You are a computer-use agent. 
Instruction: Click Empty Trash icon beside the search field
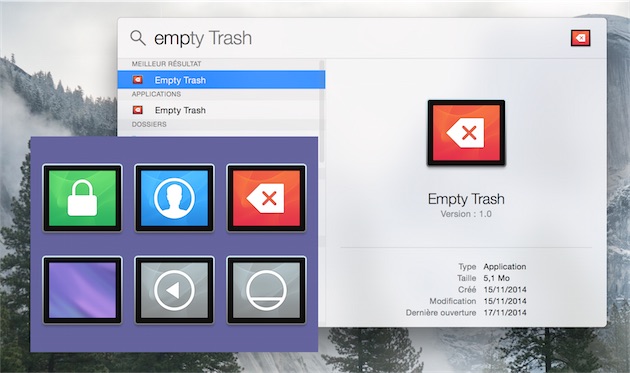click(581, 38)
